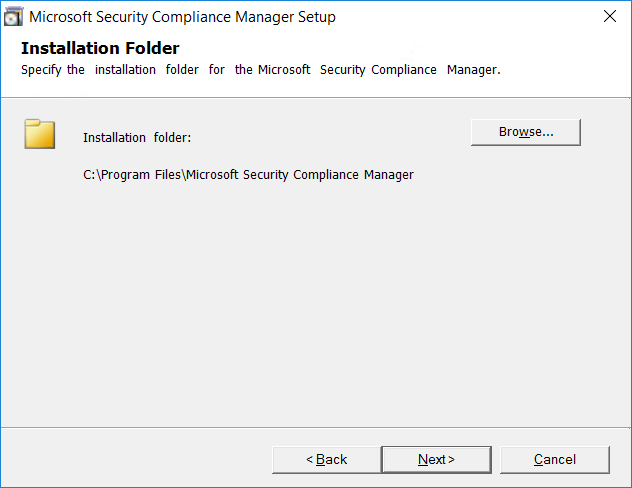Click the title bar text 'Microsoft Security Compliance Manager Setup'
The image size is (632, 488).
[x=182, y=17]
